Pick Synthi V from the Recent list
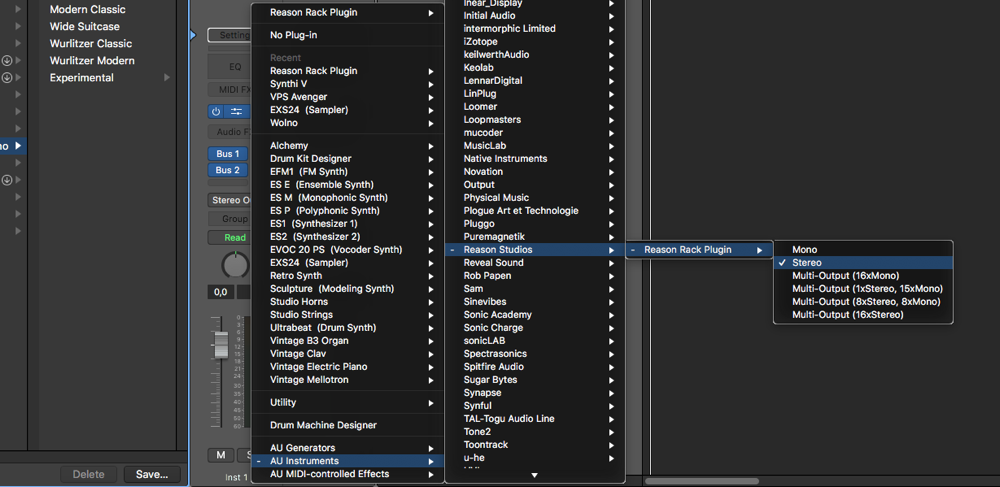 (348, 84)
